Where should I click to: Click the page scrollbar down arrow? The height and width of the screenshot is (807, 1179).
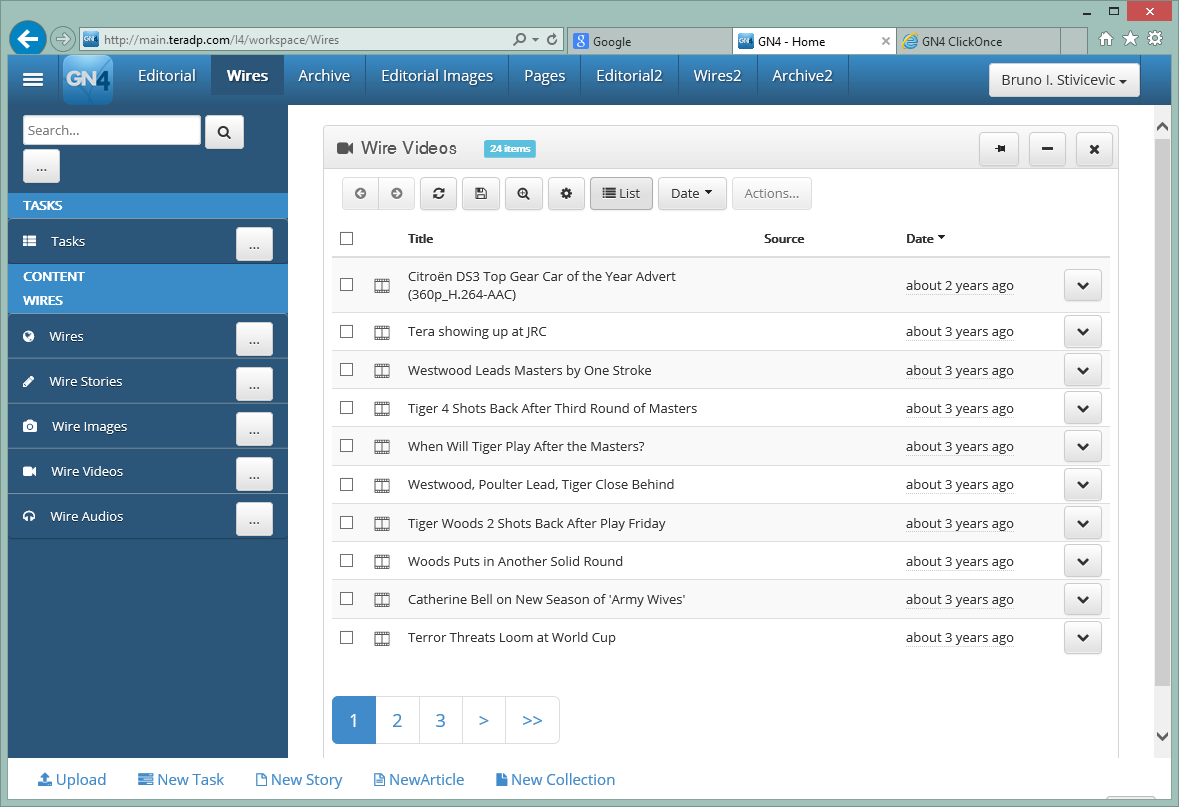click(1162, 736)
